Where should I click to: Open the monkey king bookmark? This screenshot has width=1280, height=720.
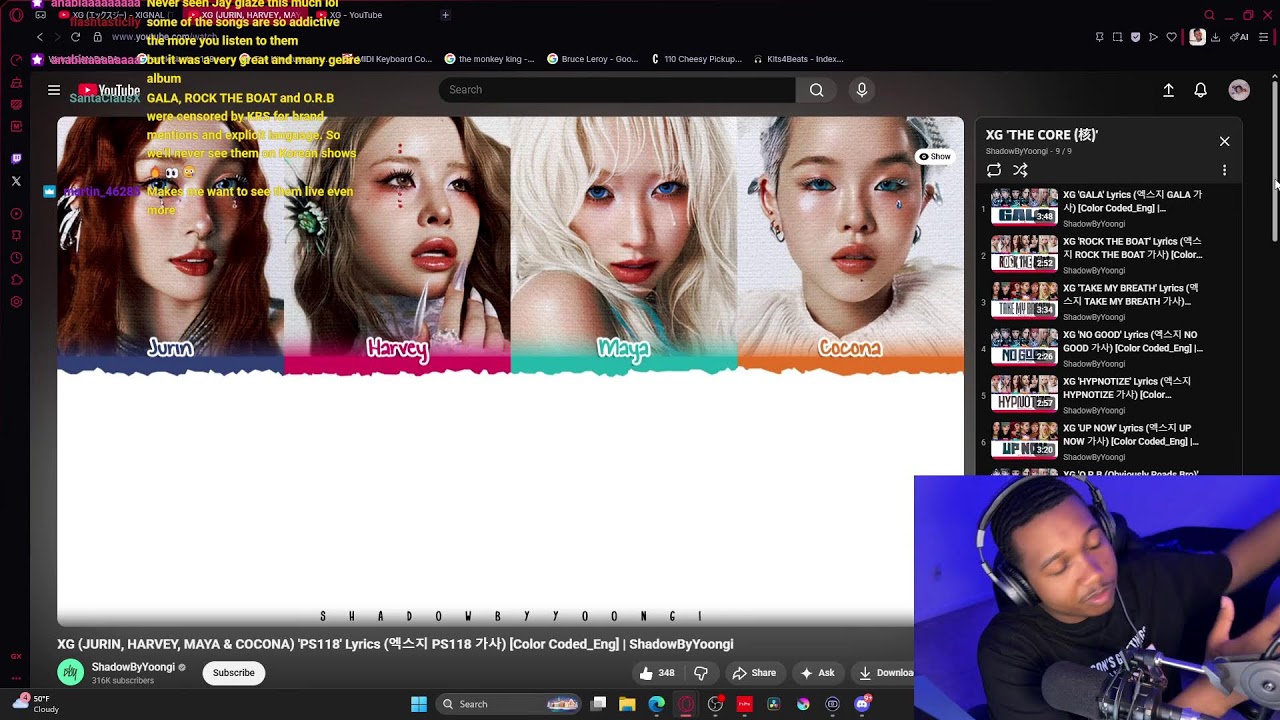[x=489, y=59]
